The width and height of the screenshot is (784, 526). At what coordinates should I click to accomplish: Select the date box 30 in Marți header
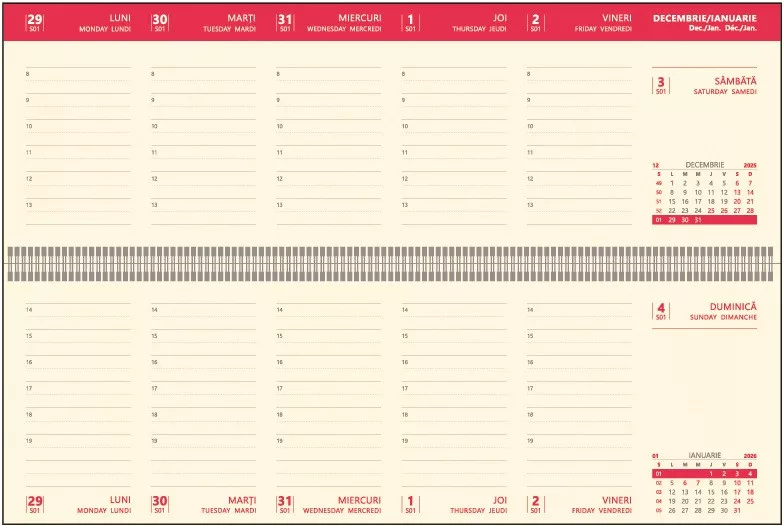coord(160,22)
